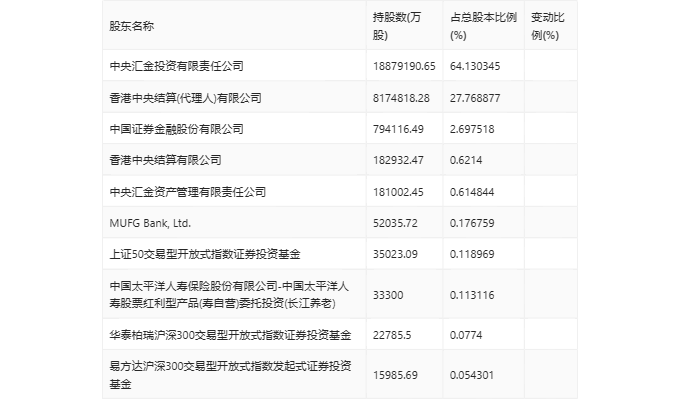Select the value 18879190.65
Screen dimensions: 680x399
click(x=404, y=66)
